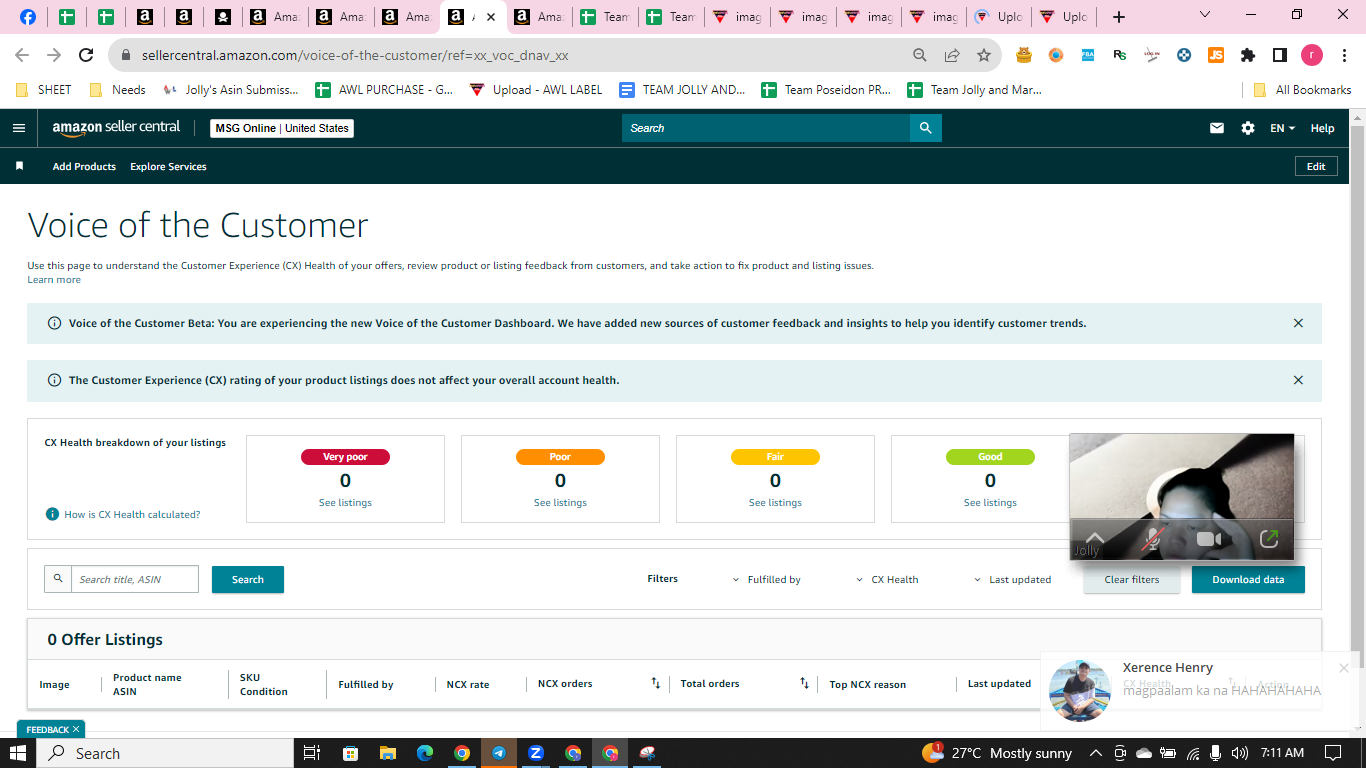
Task: See listings under Very poor
Action: coord(345,503)
